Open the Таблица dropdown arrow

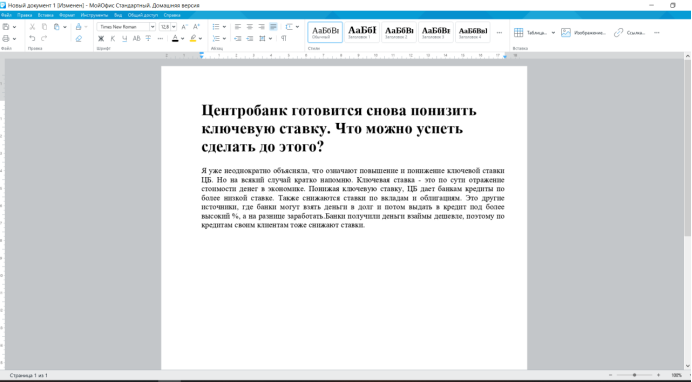point(553,33)
